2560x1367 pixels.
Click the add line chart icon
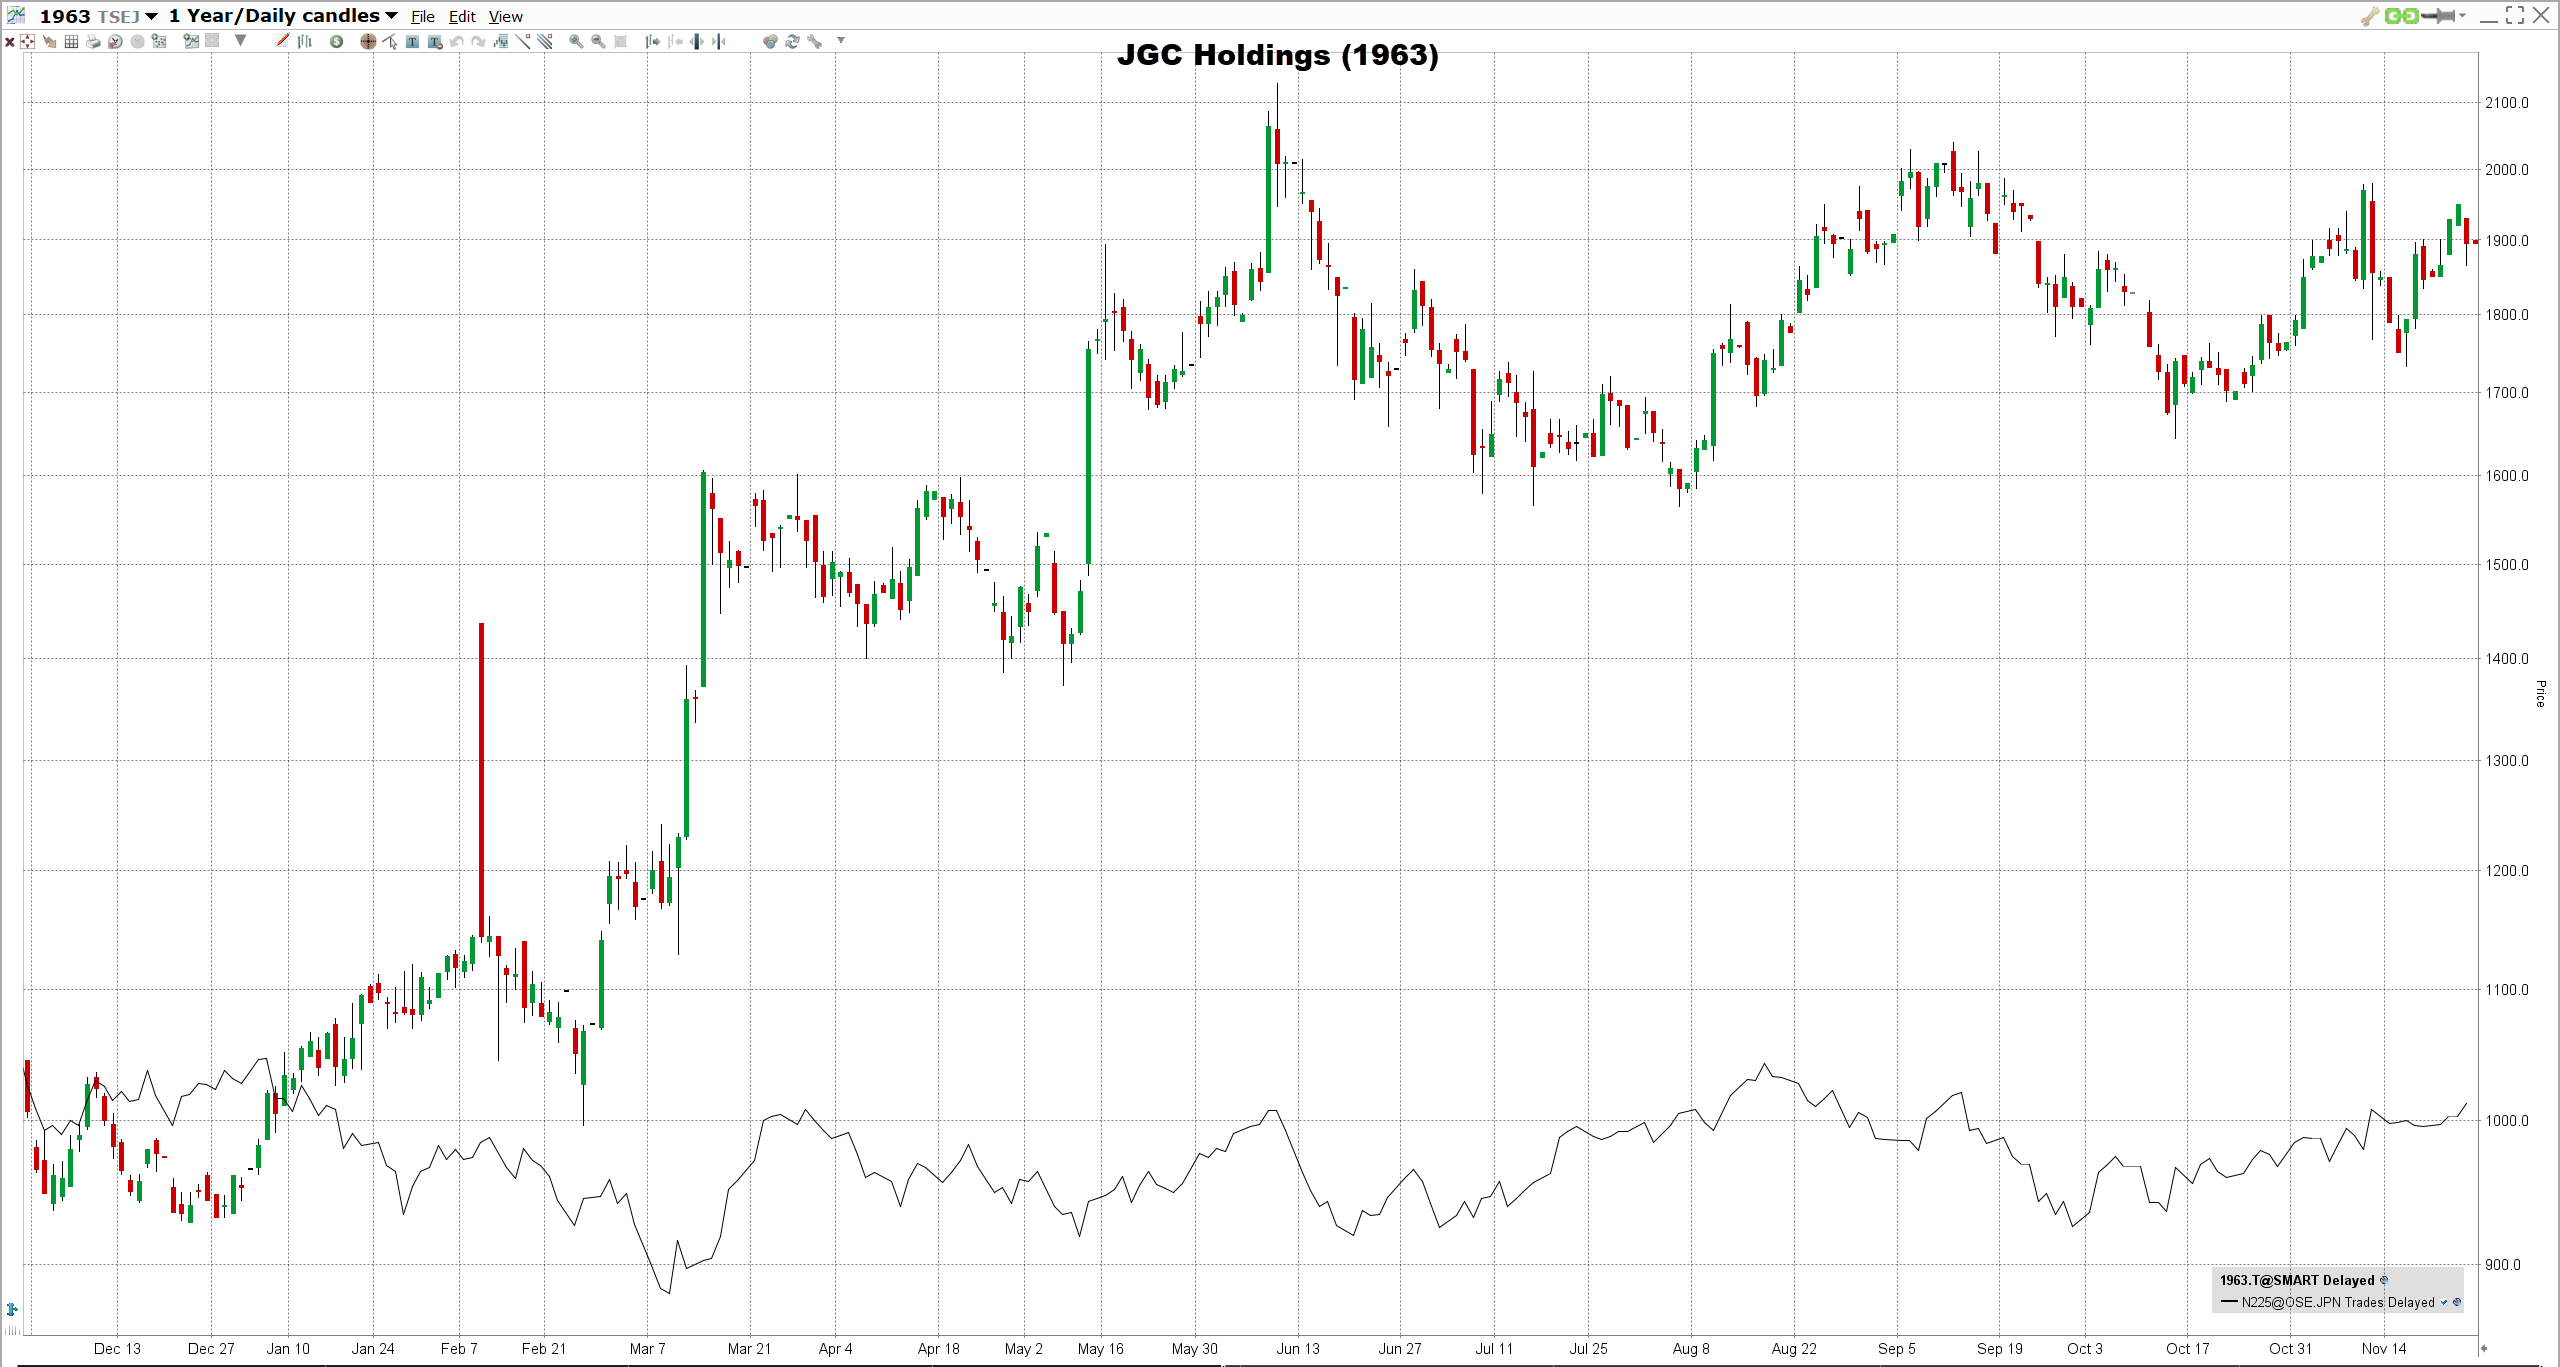pos(191,41)
